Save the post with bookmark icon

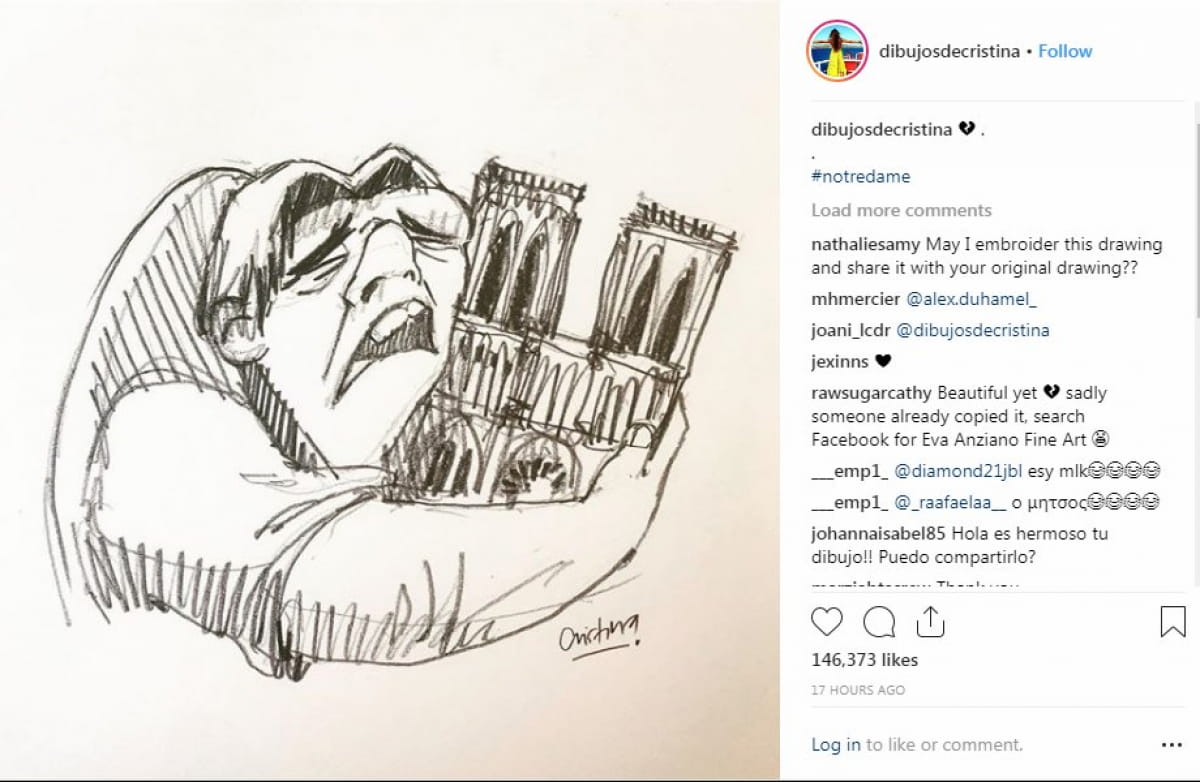pos(1173,622)
